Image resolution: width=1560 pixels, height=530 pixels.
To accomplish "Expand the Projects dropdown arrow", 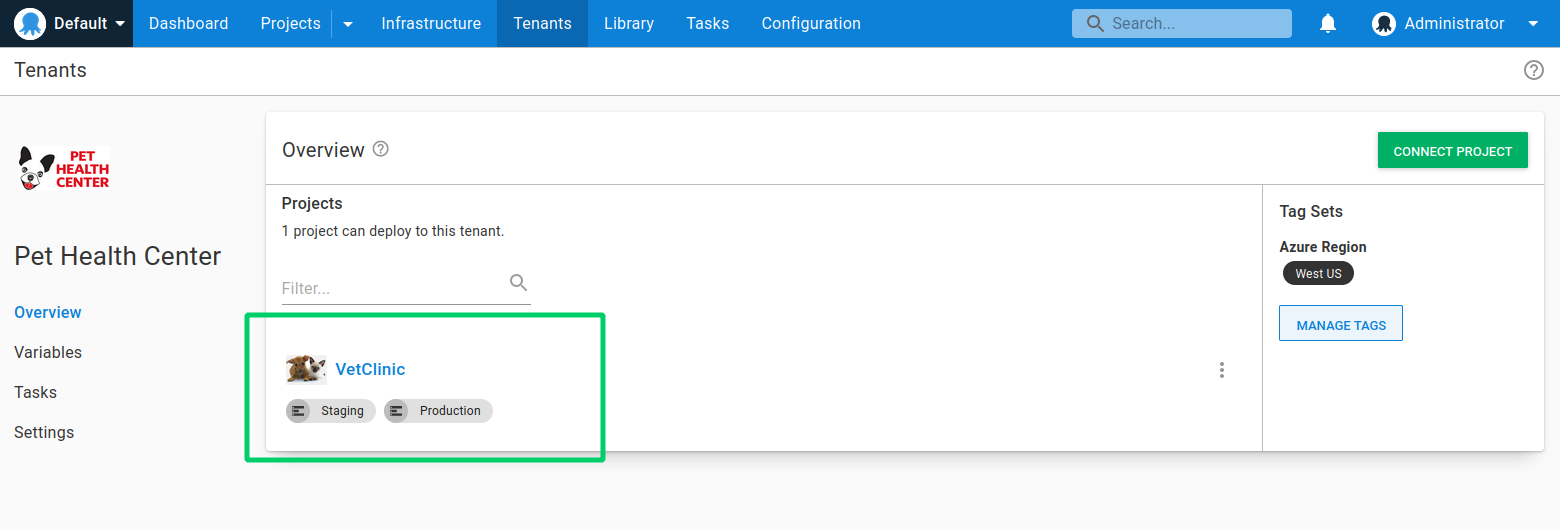I will (x=348, y=24).
